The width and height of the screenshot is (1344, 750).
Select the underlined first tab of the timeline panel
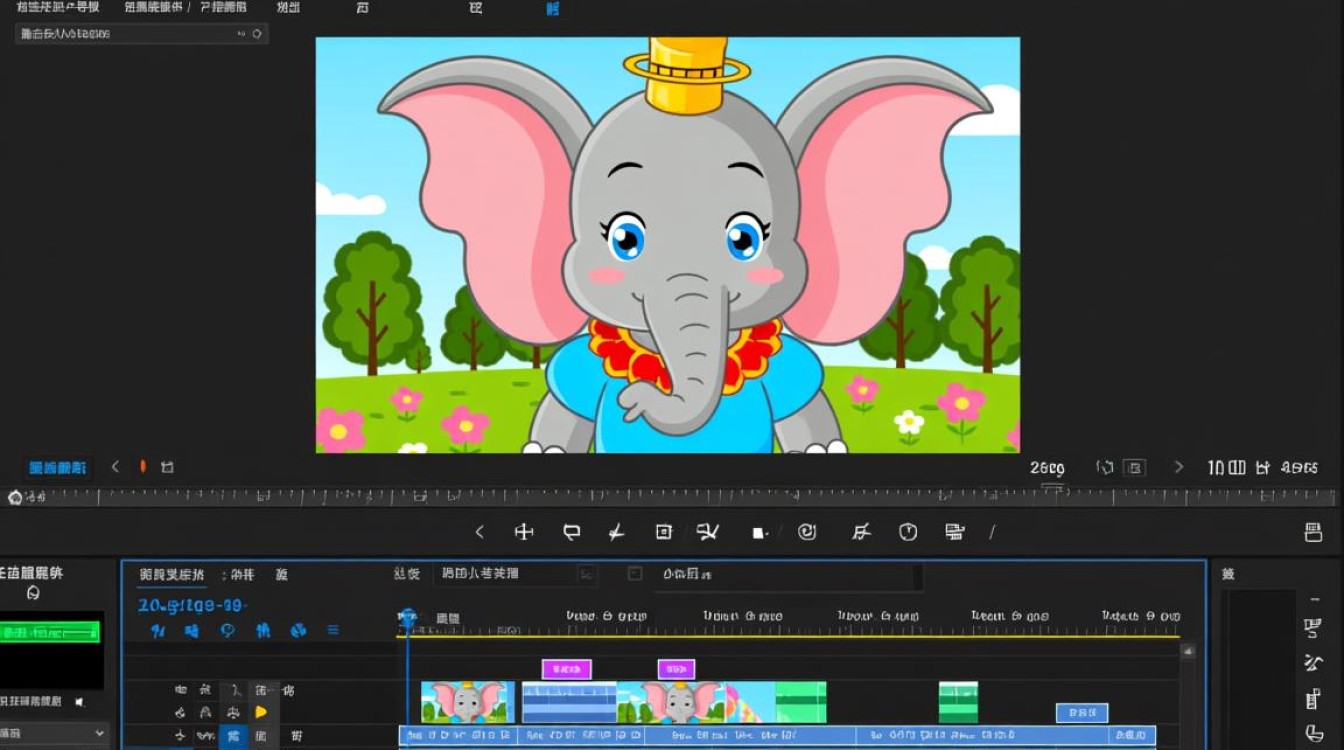click(172, 574)
